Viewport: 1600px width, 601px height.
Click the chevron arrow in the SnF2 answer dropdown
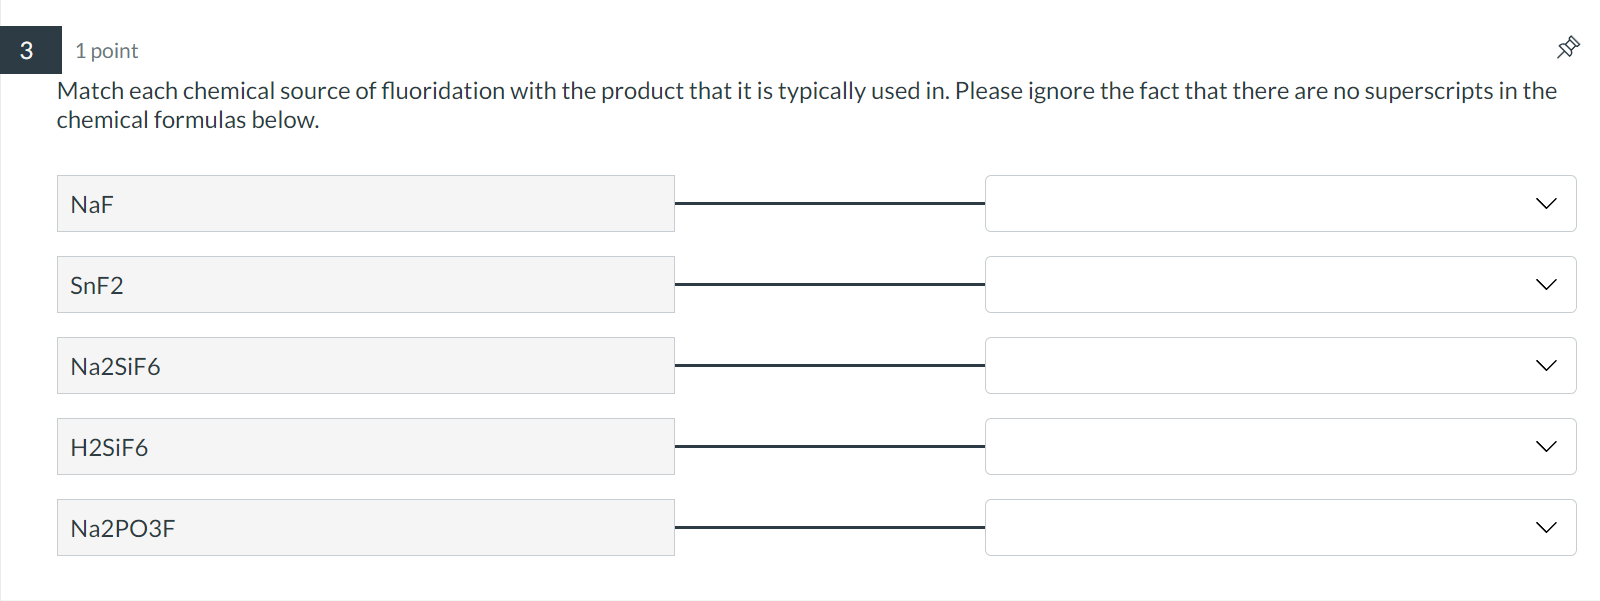click(1545, 285)
